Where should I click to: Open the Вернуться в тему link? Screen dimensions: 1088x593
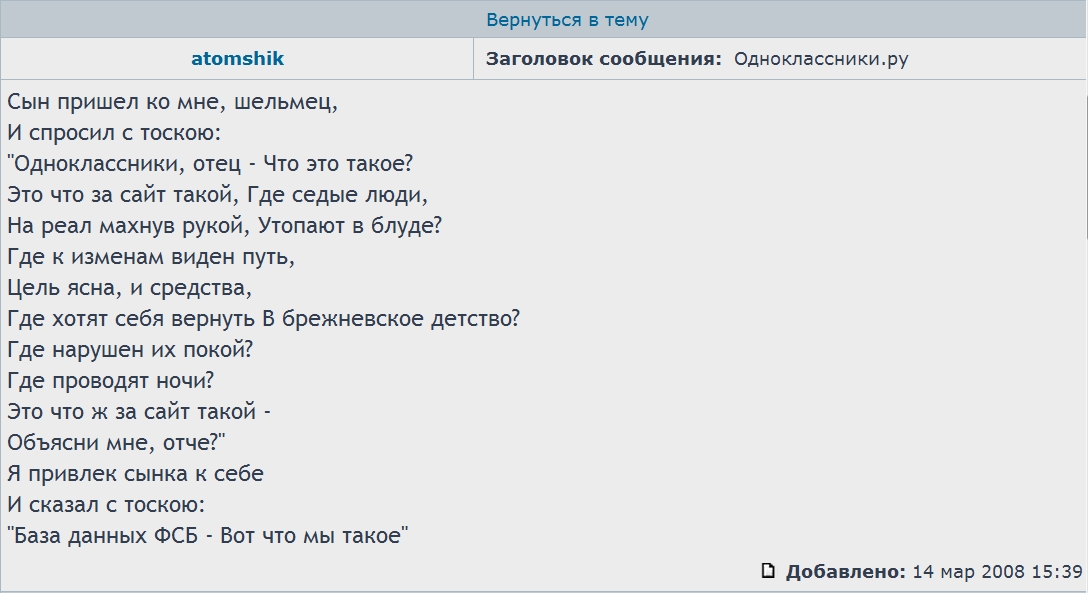[567, 20]
